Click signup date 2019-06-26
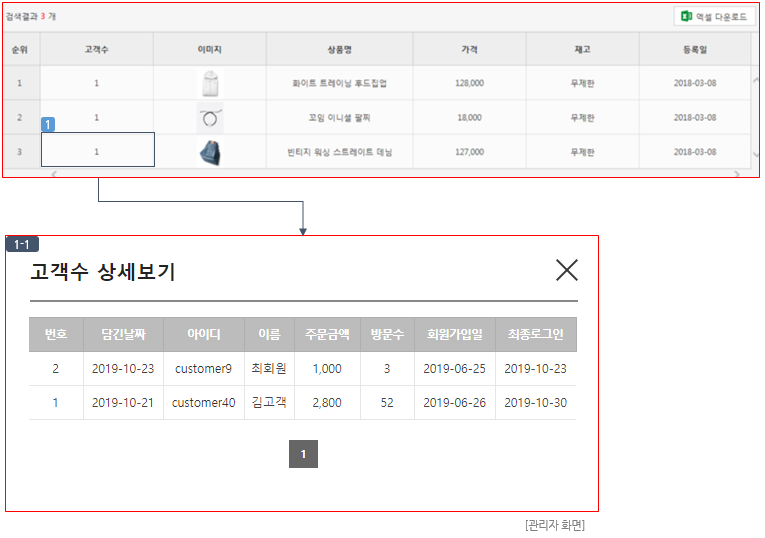This screenshot has height=538, width=765. coord(454,403)
